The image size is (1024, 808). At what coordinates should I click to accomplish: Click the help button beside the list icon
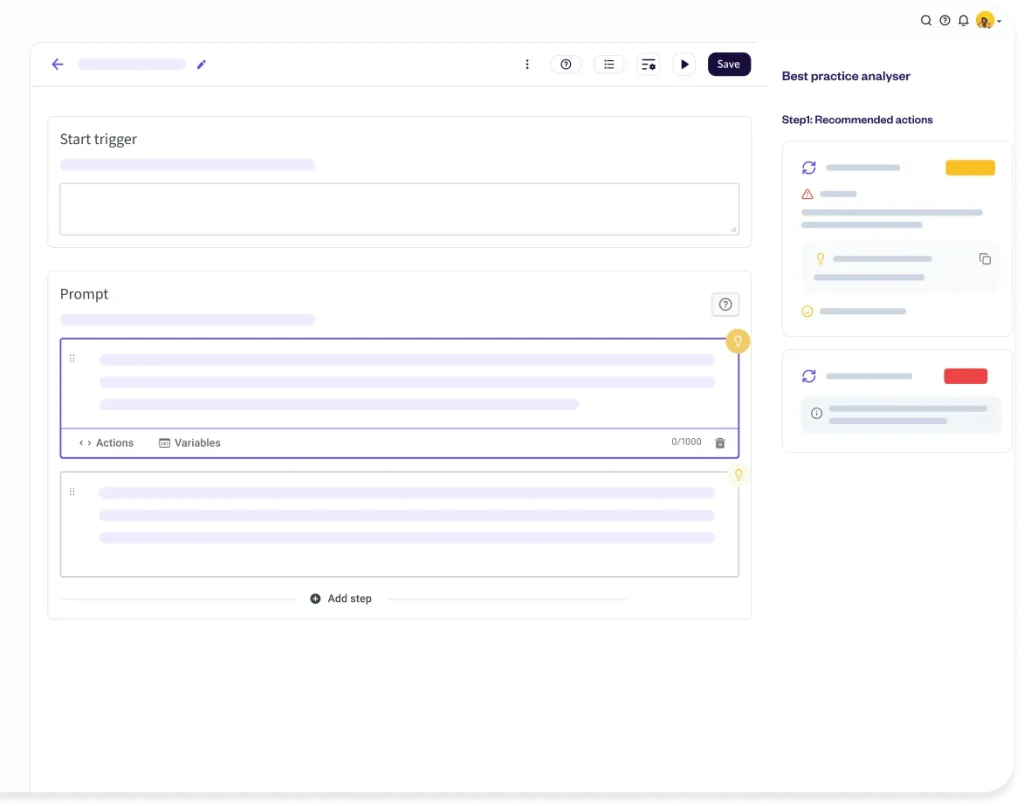[566, 64]
